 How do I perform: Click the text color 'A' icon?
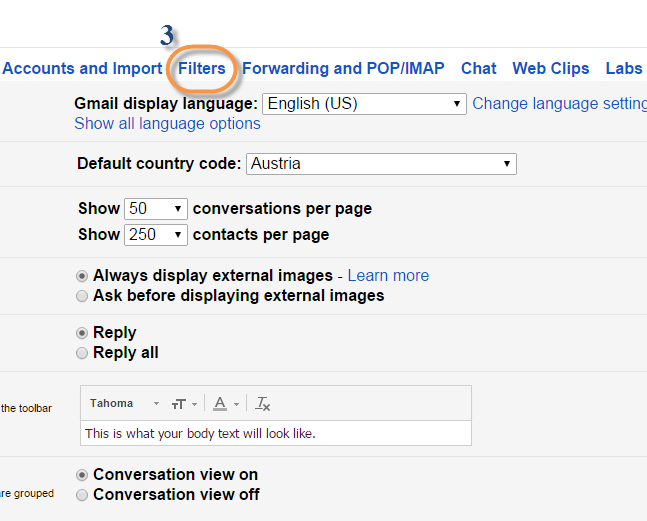pyautogui.click(x=221, y=404)
